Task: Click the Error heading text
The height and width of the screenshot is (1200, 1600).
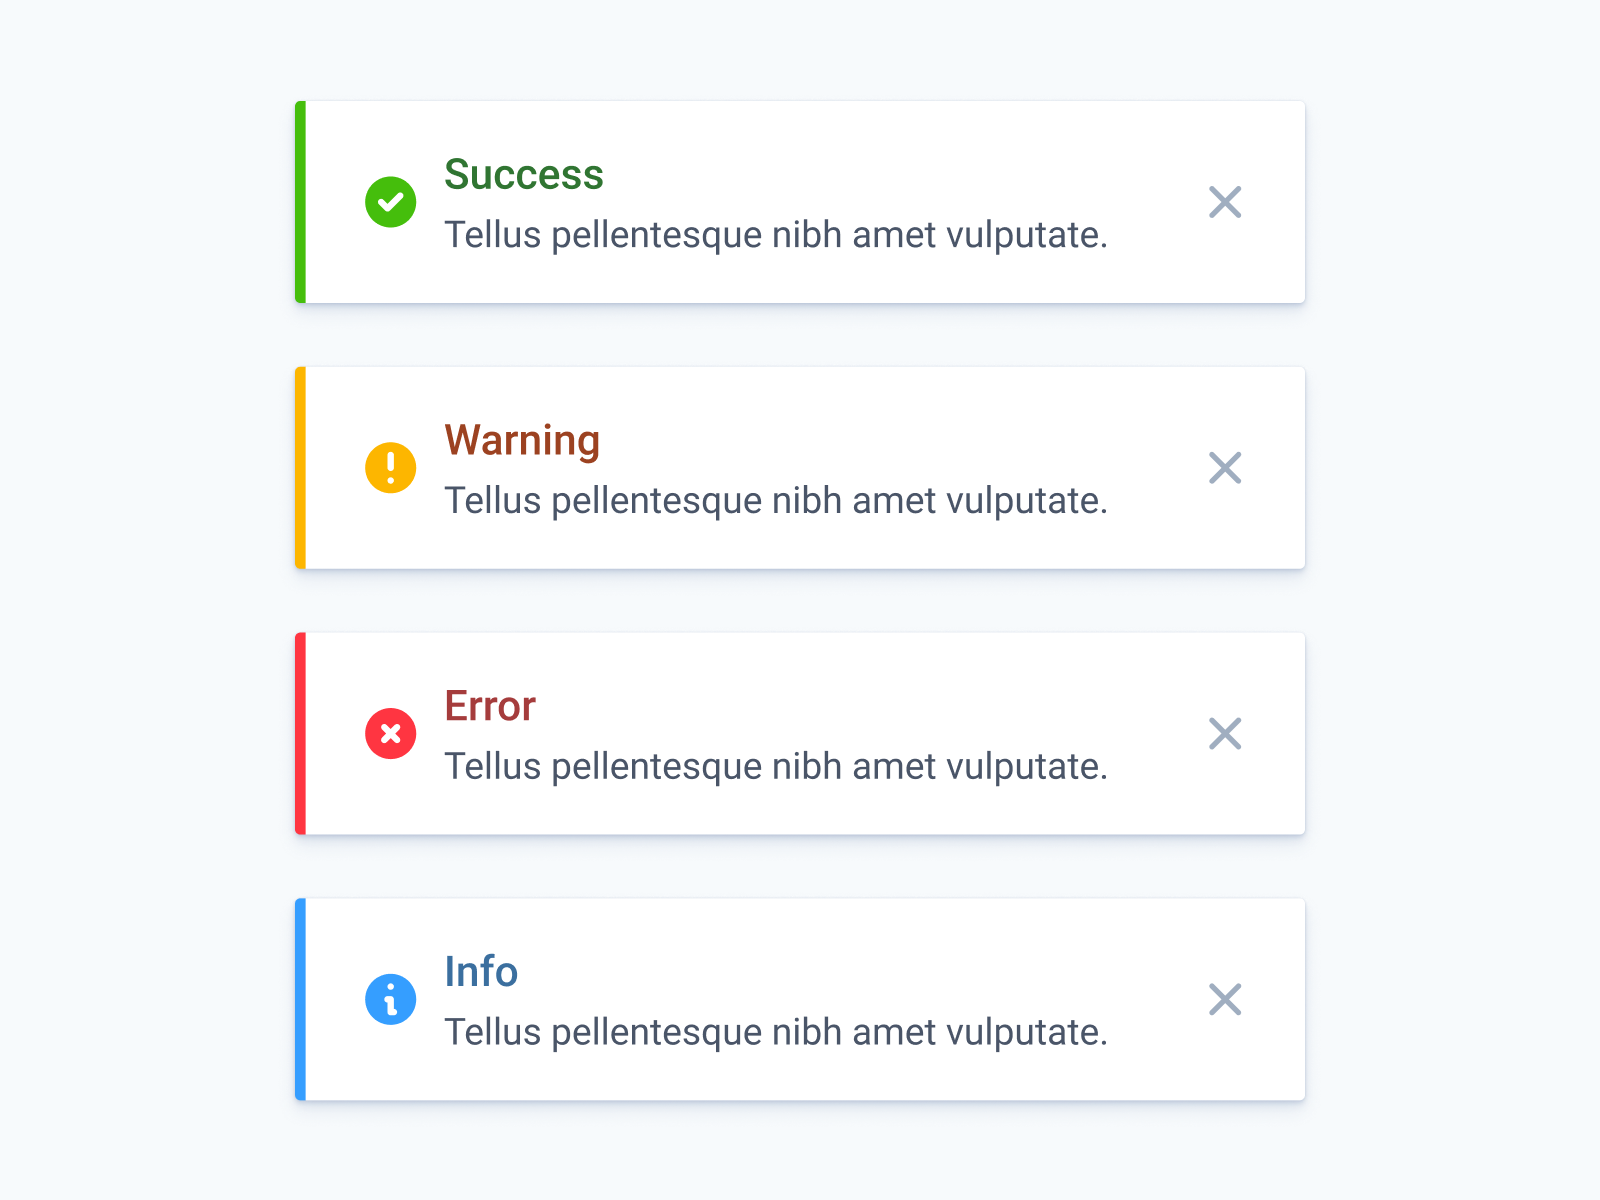Action: point(490,705)
